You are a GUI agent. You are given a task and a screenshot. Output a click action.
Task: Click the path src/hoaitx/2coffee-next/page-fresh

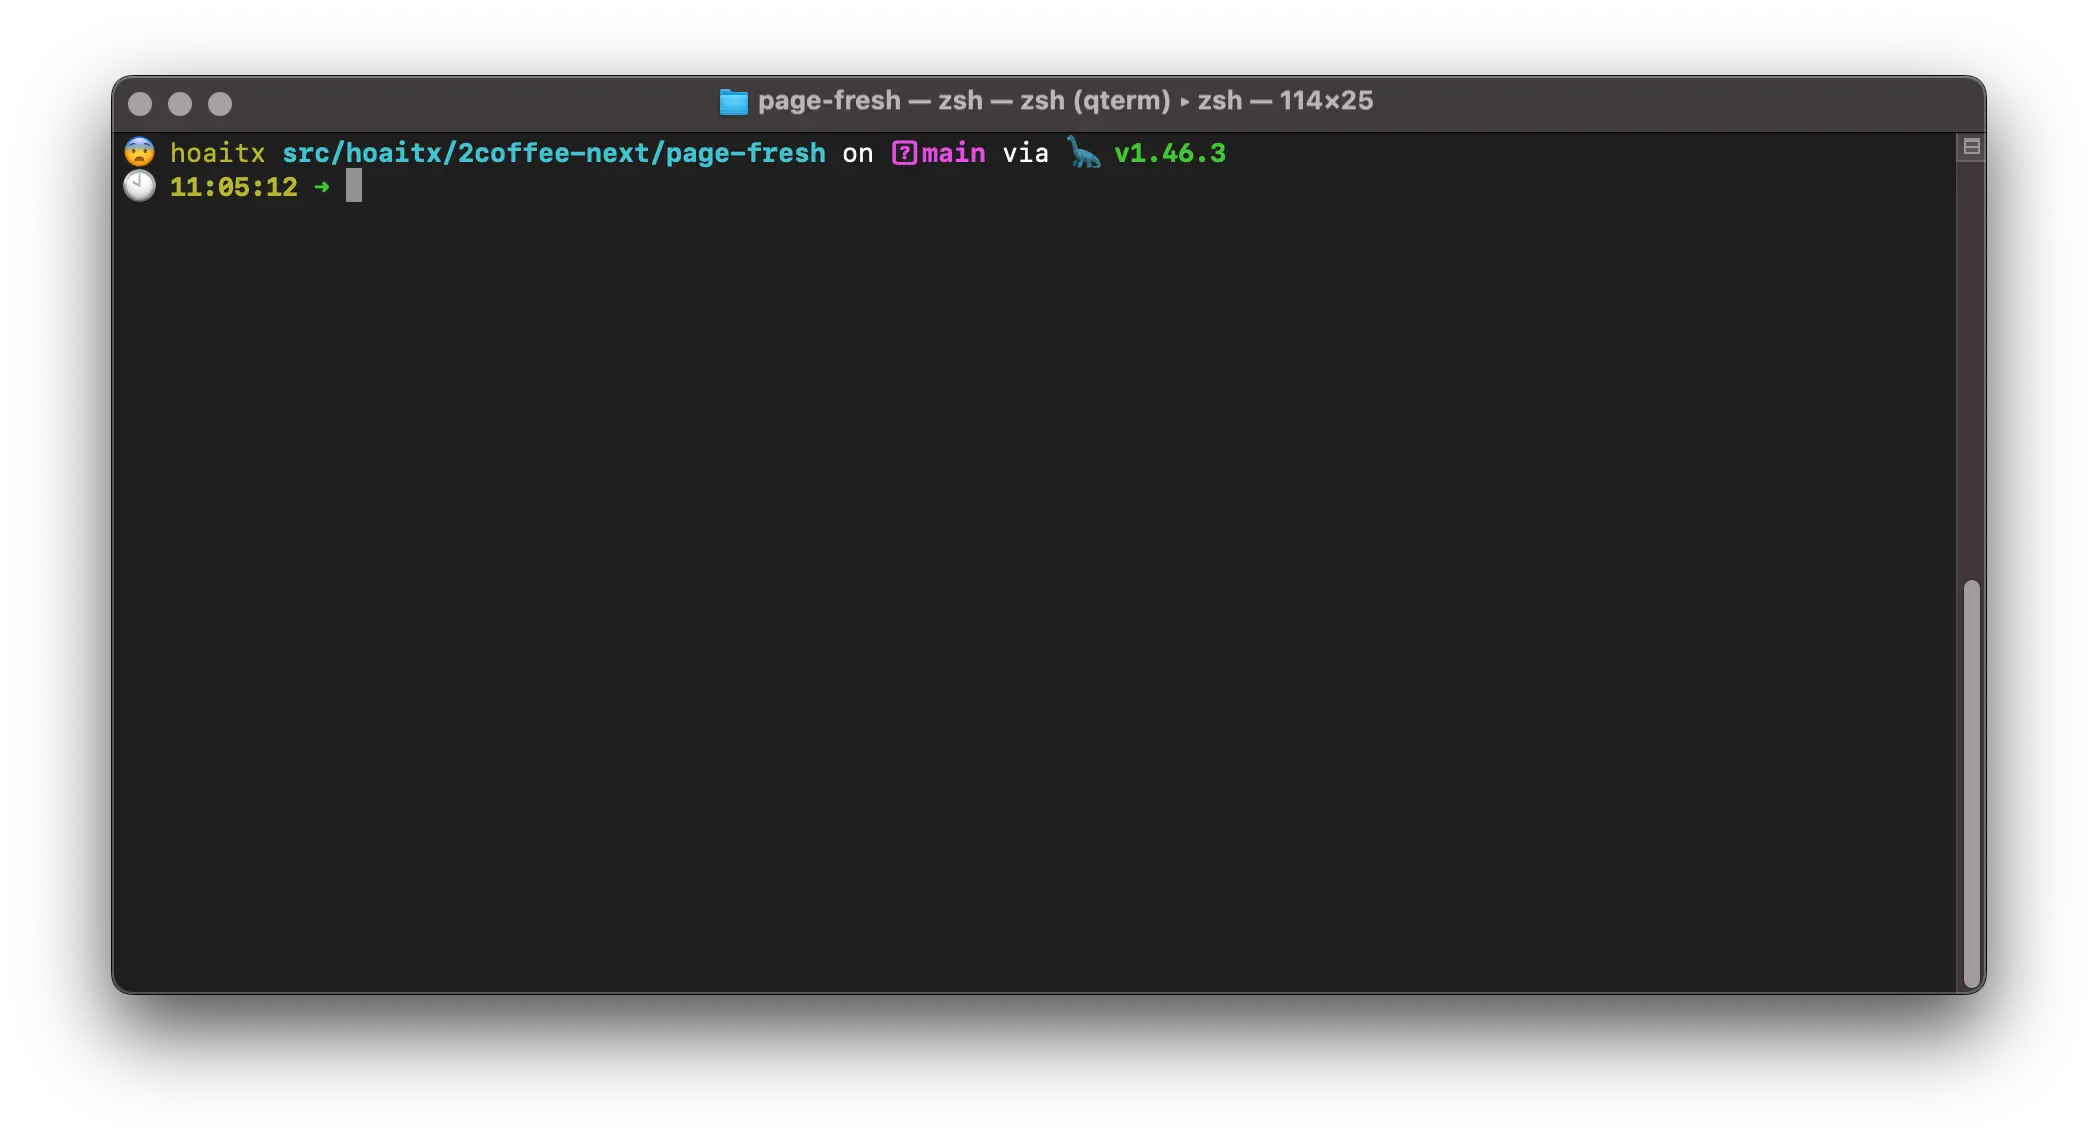tap(554, 153)
